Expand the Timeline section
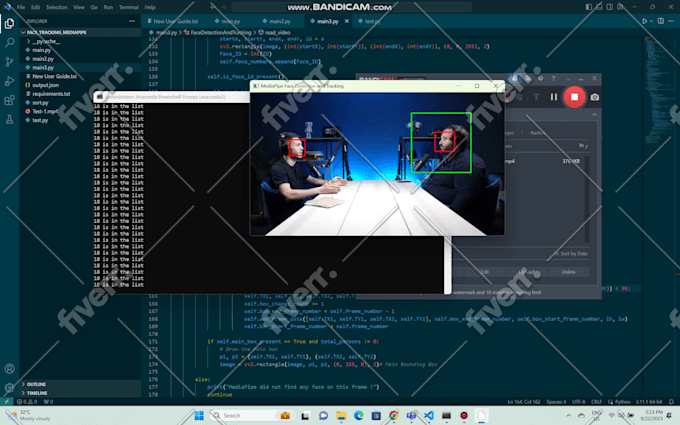Image resolution: width=680 pixels, height=425 pixels. (37, 393)
